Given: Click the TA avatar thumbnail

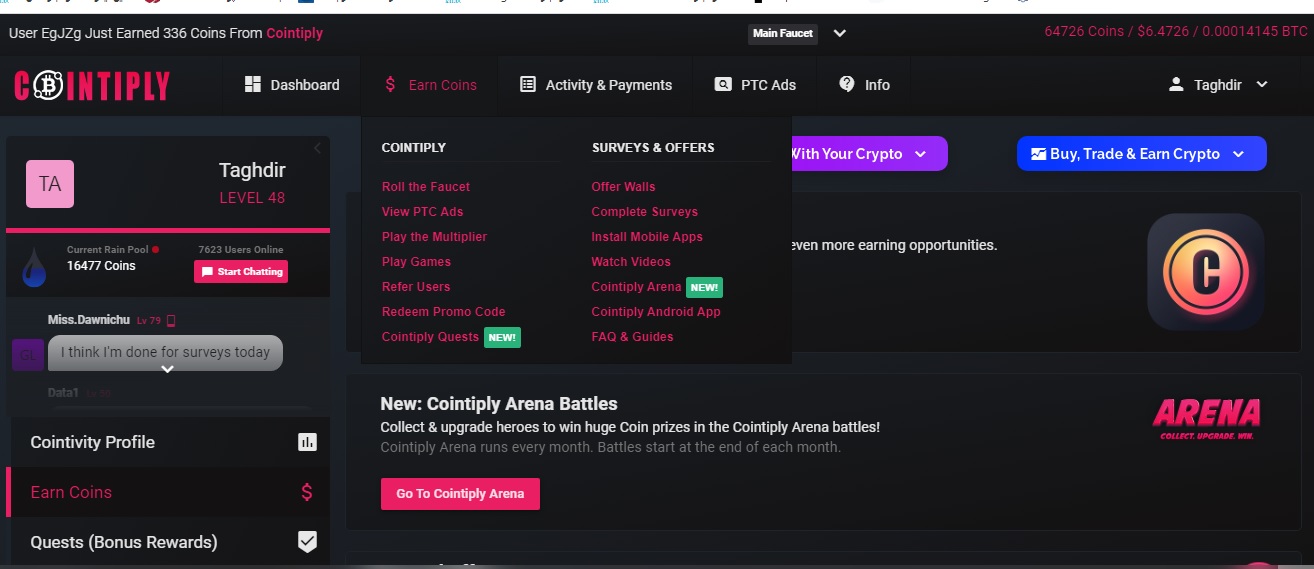Looking at the screenshot, I should pos(50,184).
